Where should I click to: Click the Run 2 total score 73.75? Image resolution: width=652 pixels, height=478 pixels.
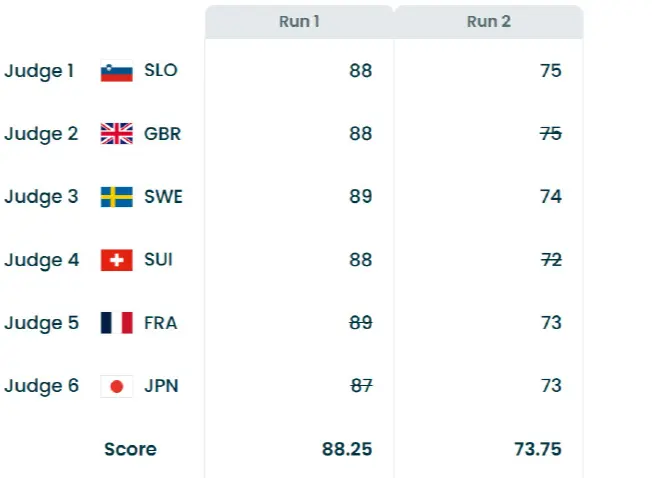[536, 449]
